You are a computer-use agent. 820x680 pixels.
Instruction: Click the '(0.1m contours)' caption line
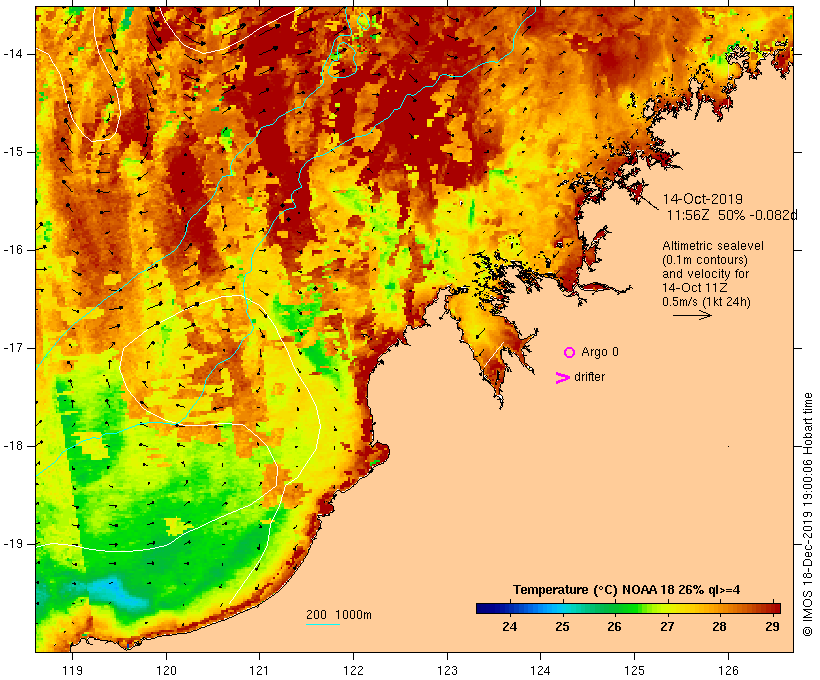pyautogui.click(x=705, y=260)
